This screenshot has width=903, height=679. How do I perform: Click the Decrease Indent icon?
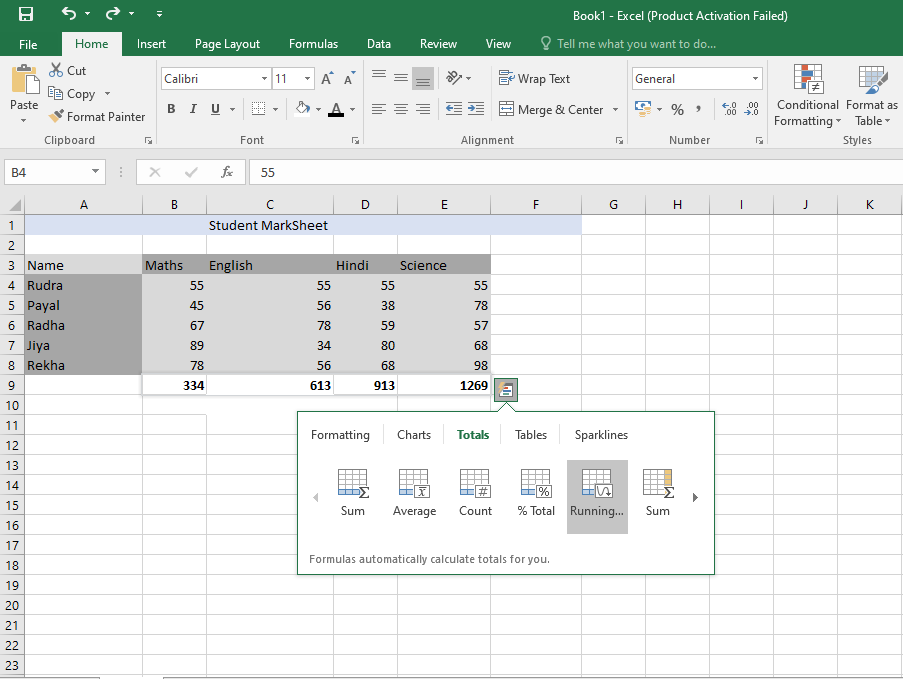(454, 108)
